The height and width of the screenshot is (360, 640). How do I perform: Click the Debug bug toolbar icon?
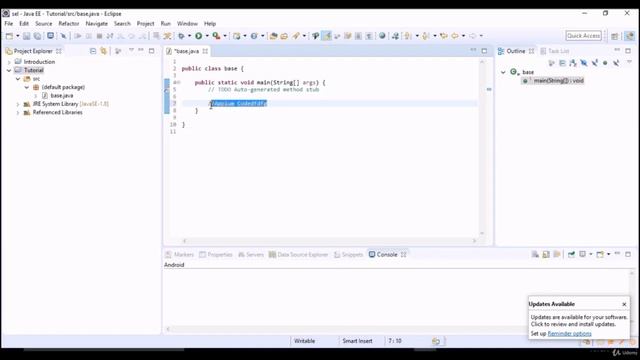coord(181,36)
